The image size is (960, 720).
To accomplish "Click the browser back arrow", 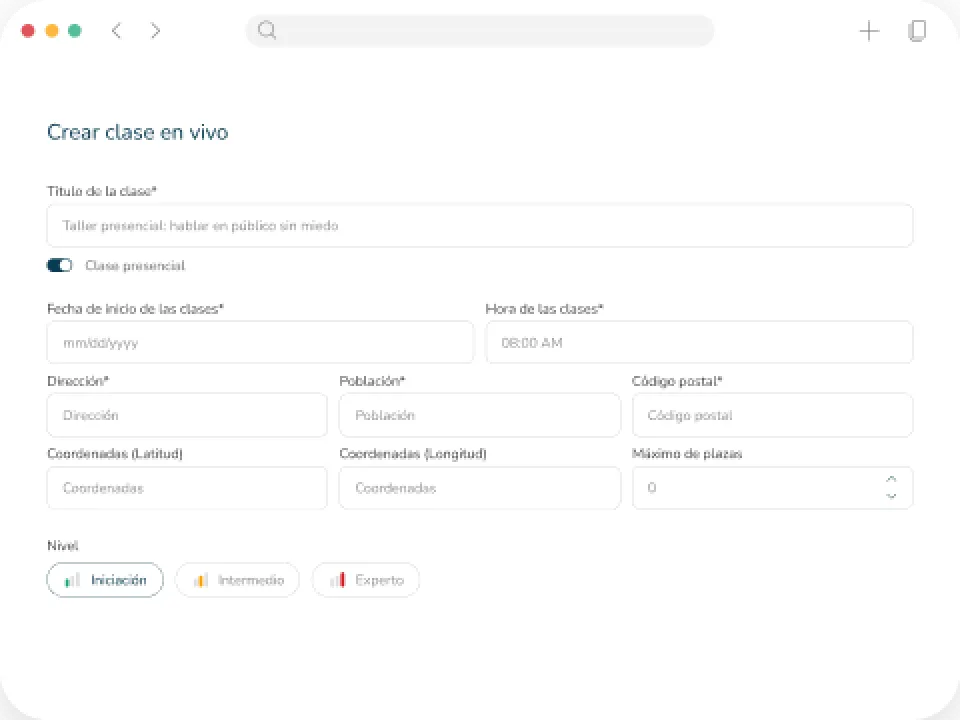I will click(116, 30).
